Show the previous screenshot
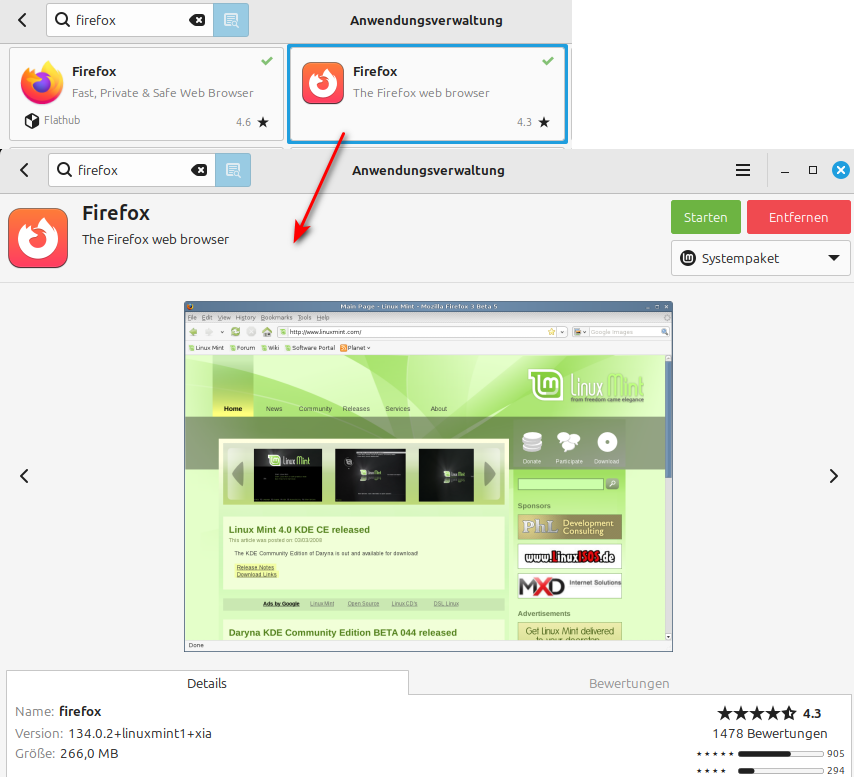Image resolution: width=854 pixels, height=777 pixels. click(24, 476)
